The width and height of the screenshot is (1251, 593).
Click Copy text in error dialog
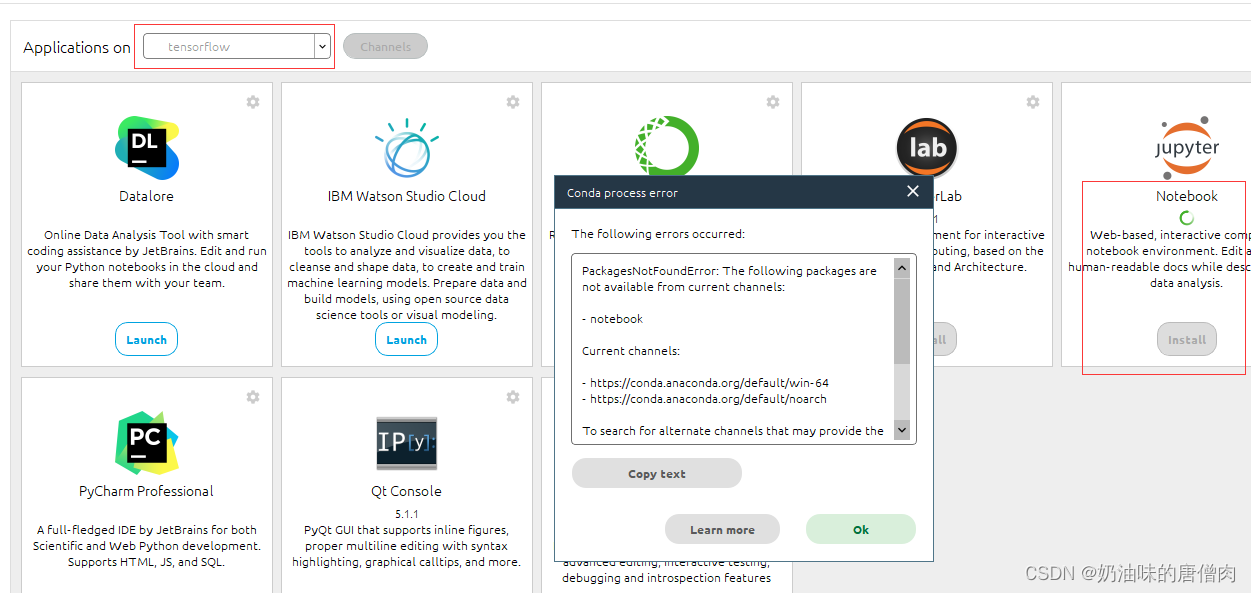(657, 474)
